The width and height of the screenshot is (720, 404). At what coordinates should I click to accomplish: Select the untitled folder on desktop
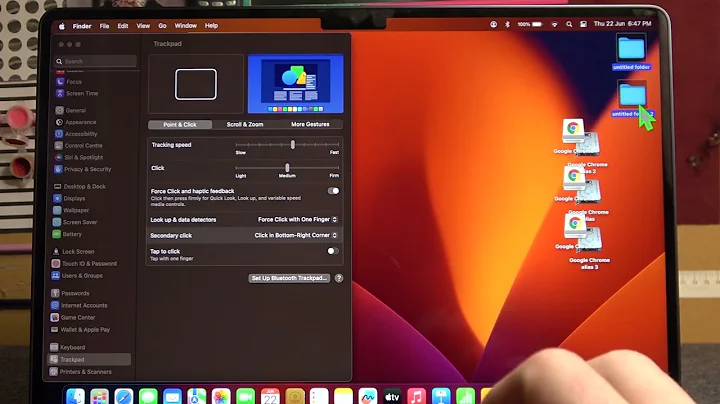point(631,52)
